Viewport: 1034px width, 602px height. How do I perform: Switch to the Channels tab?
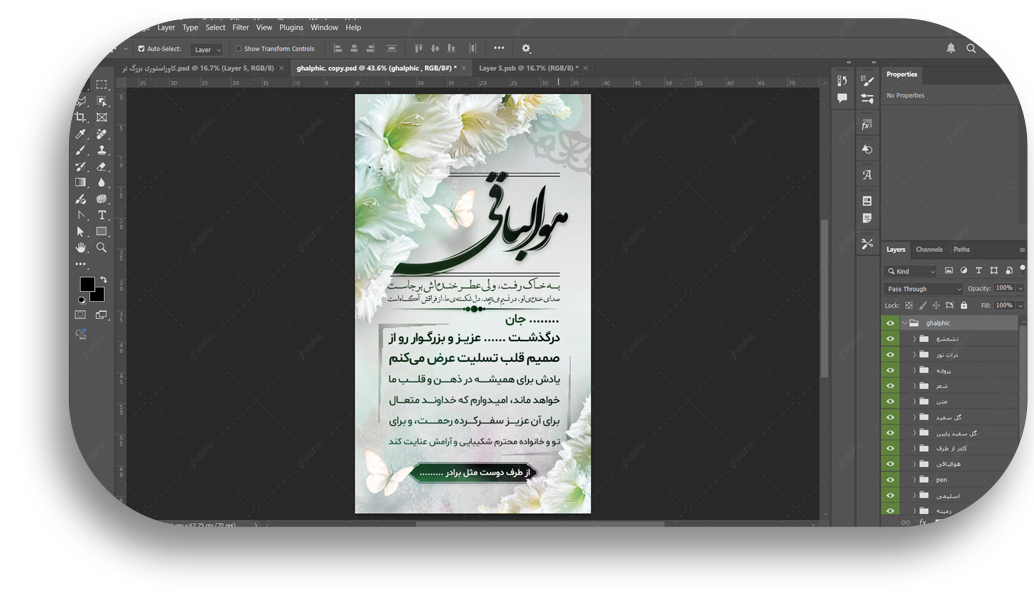point(929,249)
